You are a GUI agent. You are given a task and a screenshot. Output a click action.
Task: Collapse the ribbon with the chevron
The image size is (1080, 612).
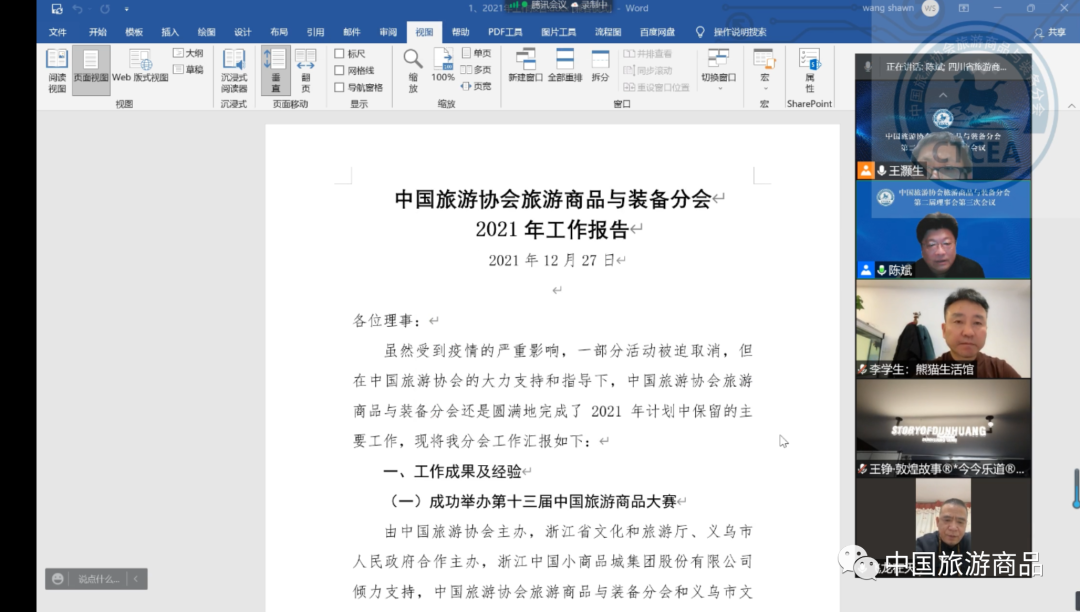click(x=1071, y=105)
